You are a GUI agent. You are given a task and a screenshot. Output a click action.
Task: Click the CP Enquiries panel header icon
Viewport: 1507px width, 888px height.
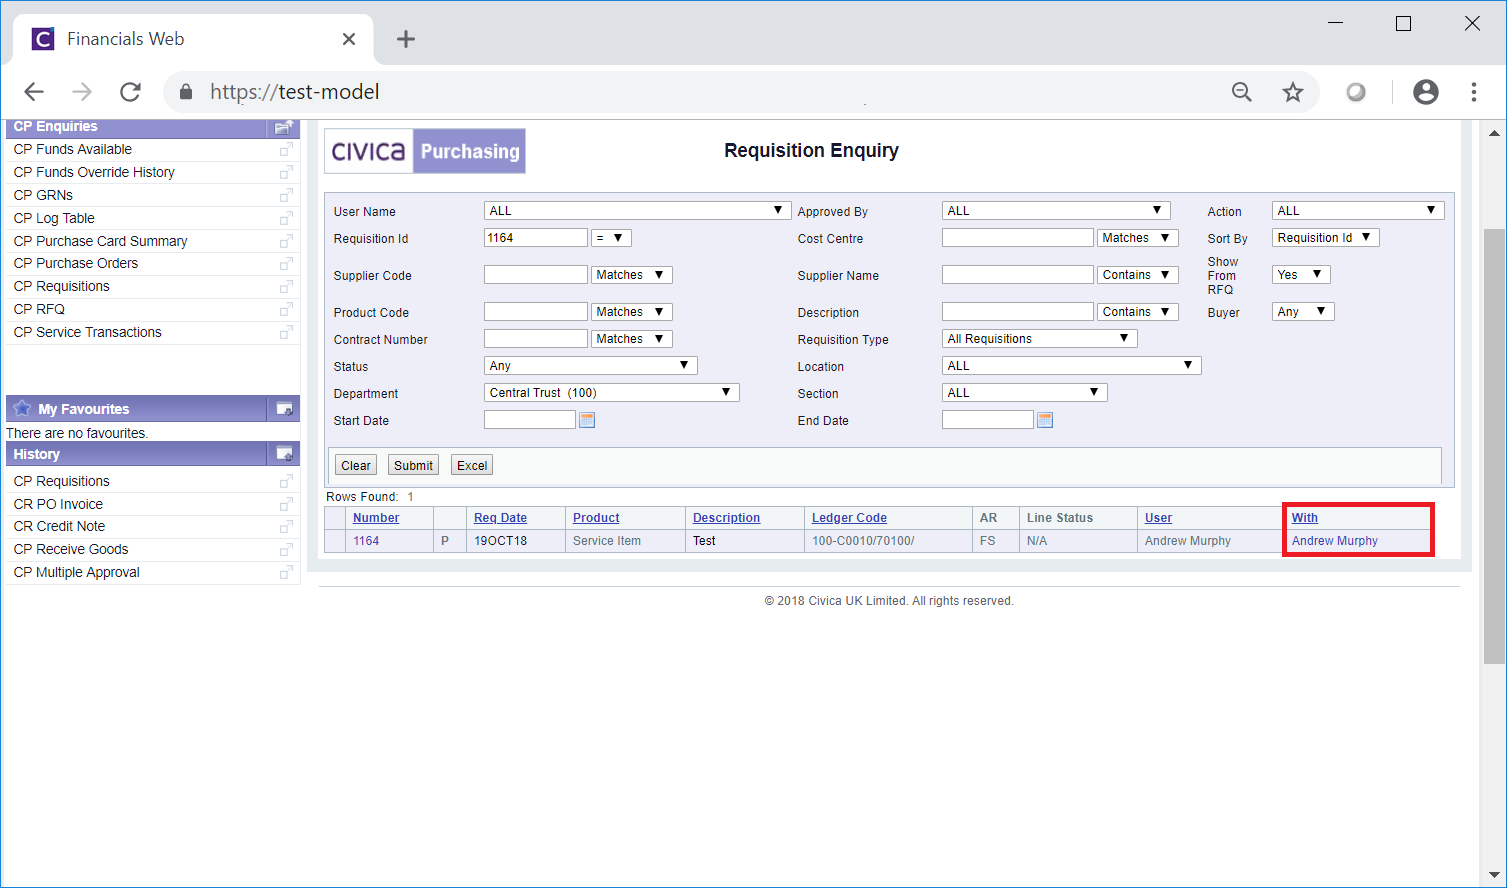[284, 127]
